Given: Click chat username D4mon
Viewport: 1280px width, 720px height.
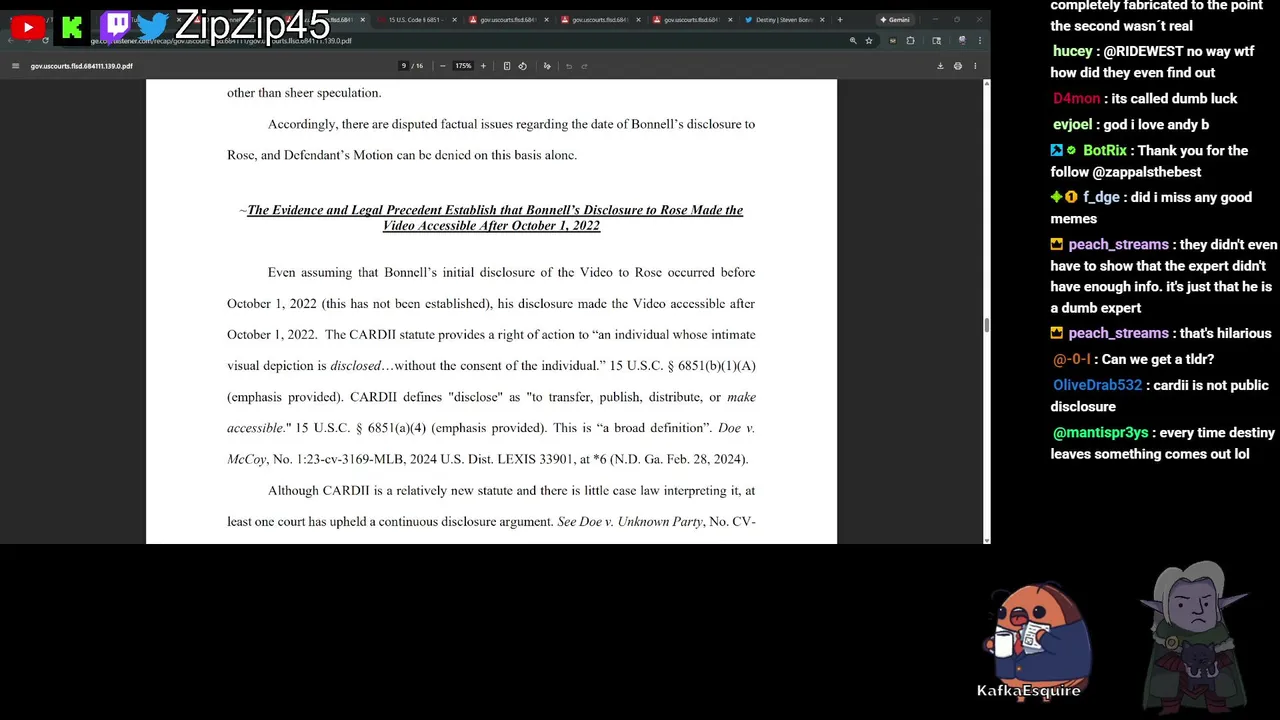Looking at the screenshot, I should [1076, 99].
